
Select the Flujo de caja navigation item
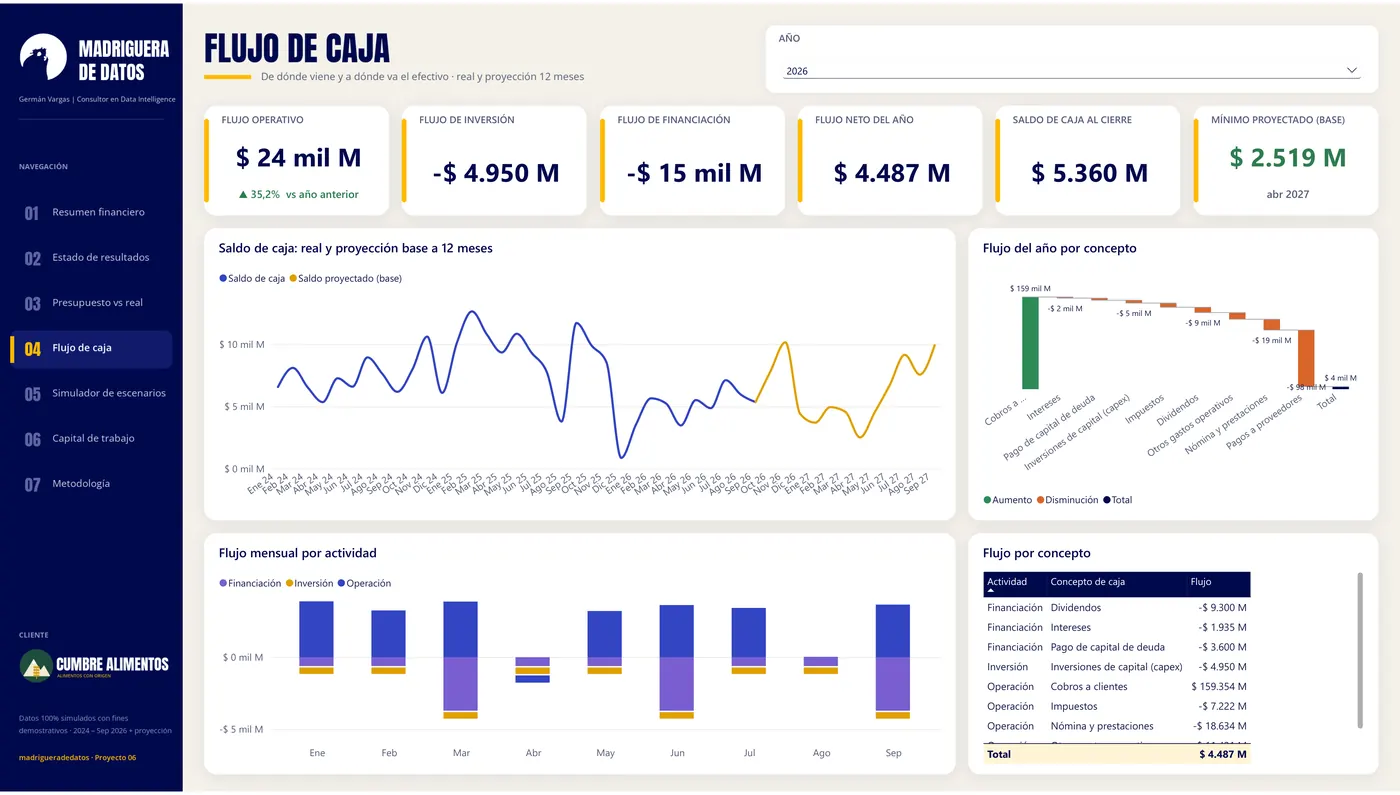point(91,348)
